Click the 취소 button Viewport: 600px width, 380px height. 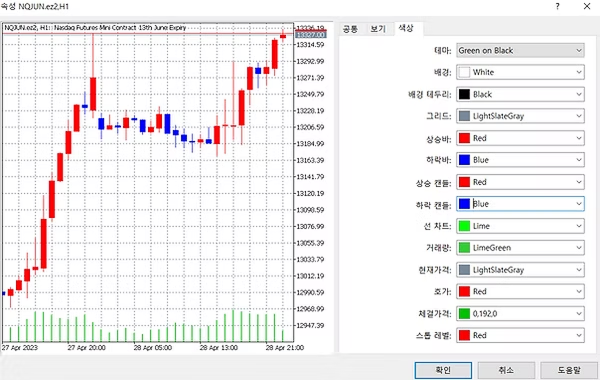click(x=506, y=370)
